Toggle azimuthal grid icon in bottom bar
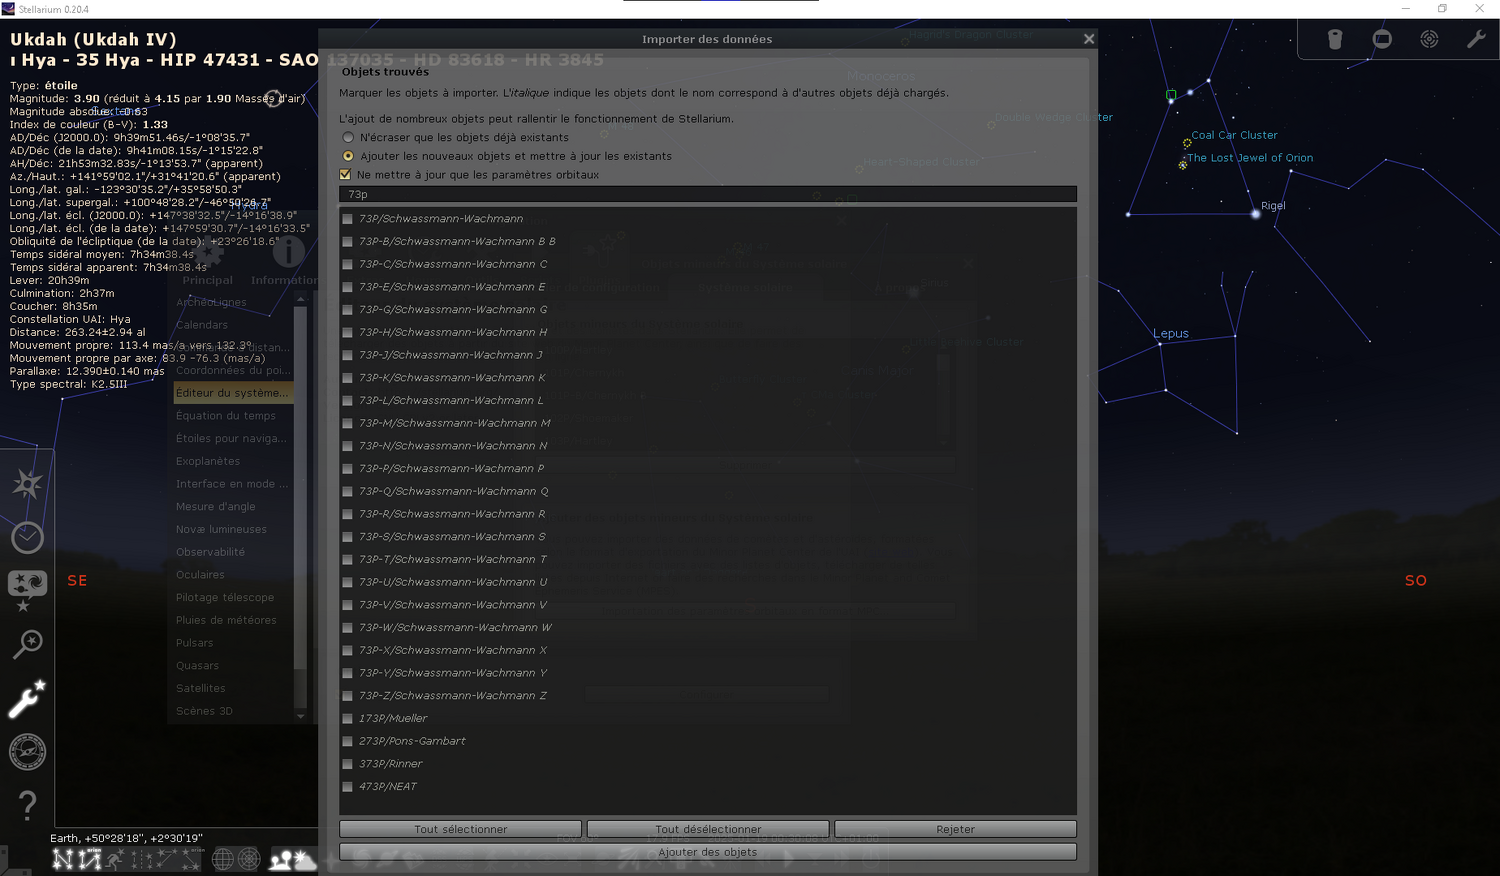 (249, 859)
